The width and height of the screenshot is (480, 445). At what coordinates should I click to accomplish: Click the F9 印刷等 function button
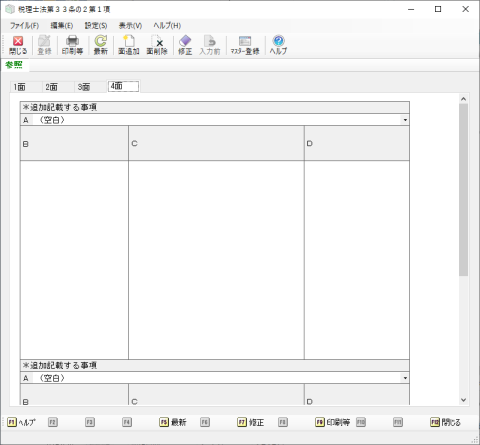tap(333, 422)
